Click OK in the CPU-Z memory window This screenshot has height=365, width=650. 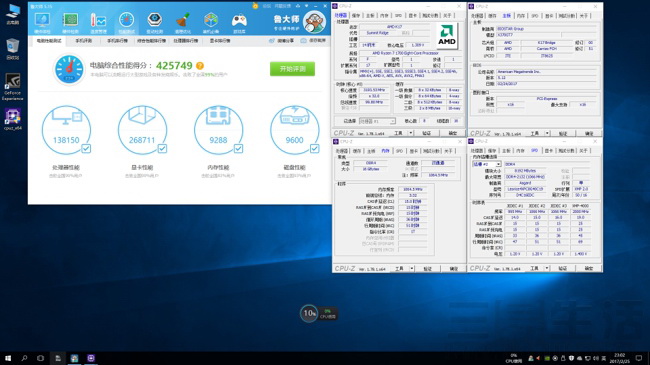454,269
